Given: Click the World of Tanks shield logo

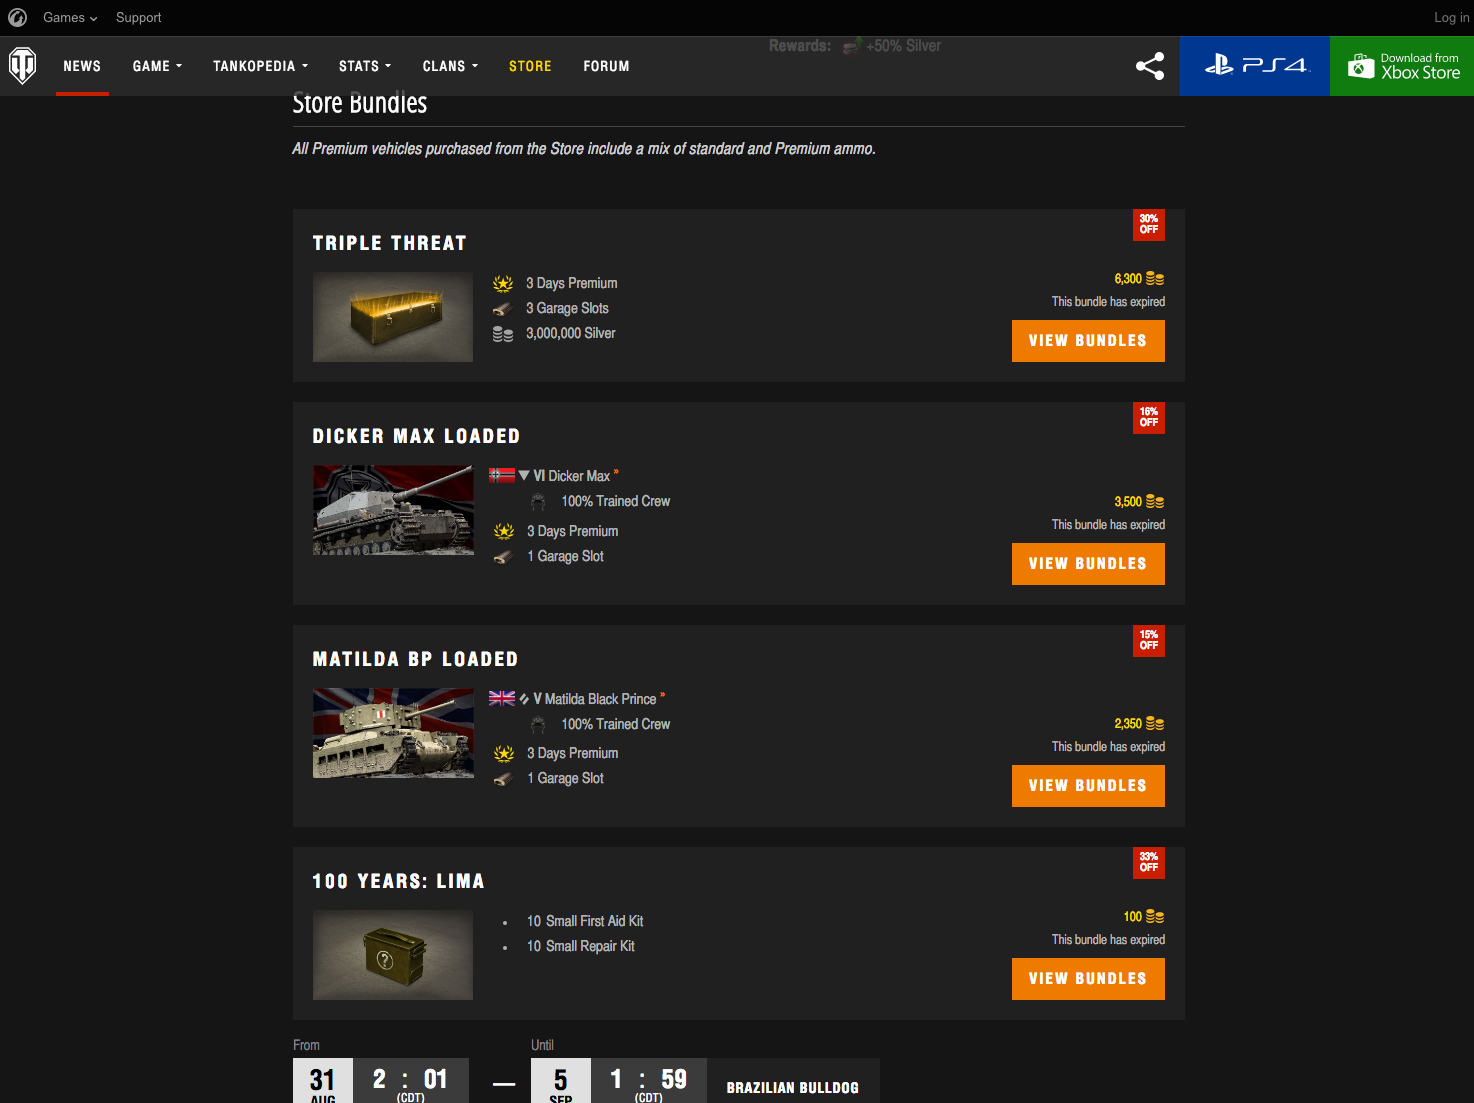Looking at the screenshot, I should [22, 66].
